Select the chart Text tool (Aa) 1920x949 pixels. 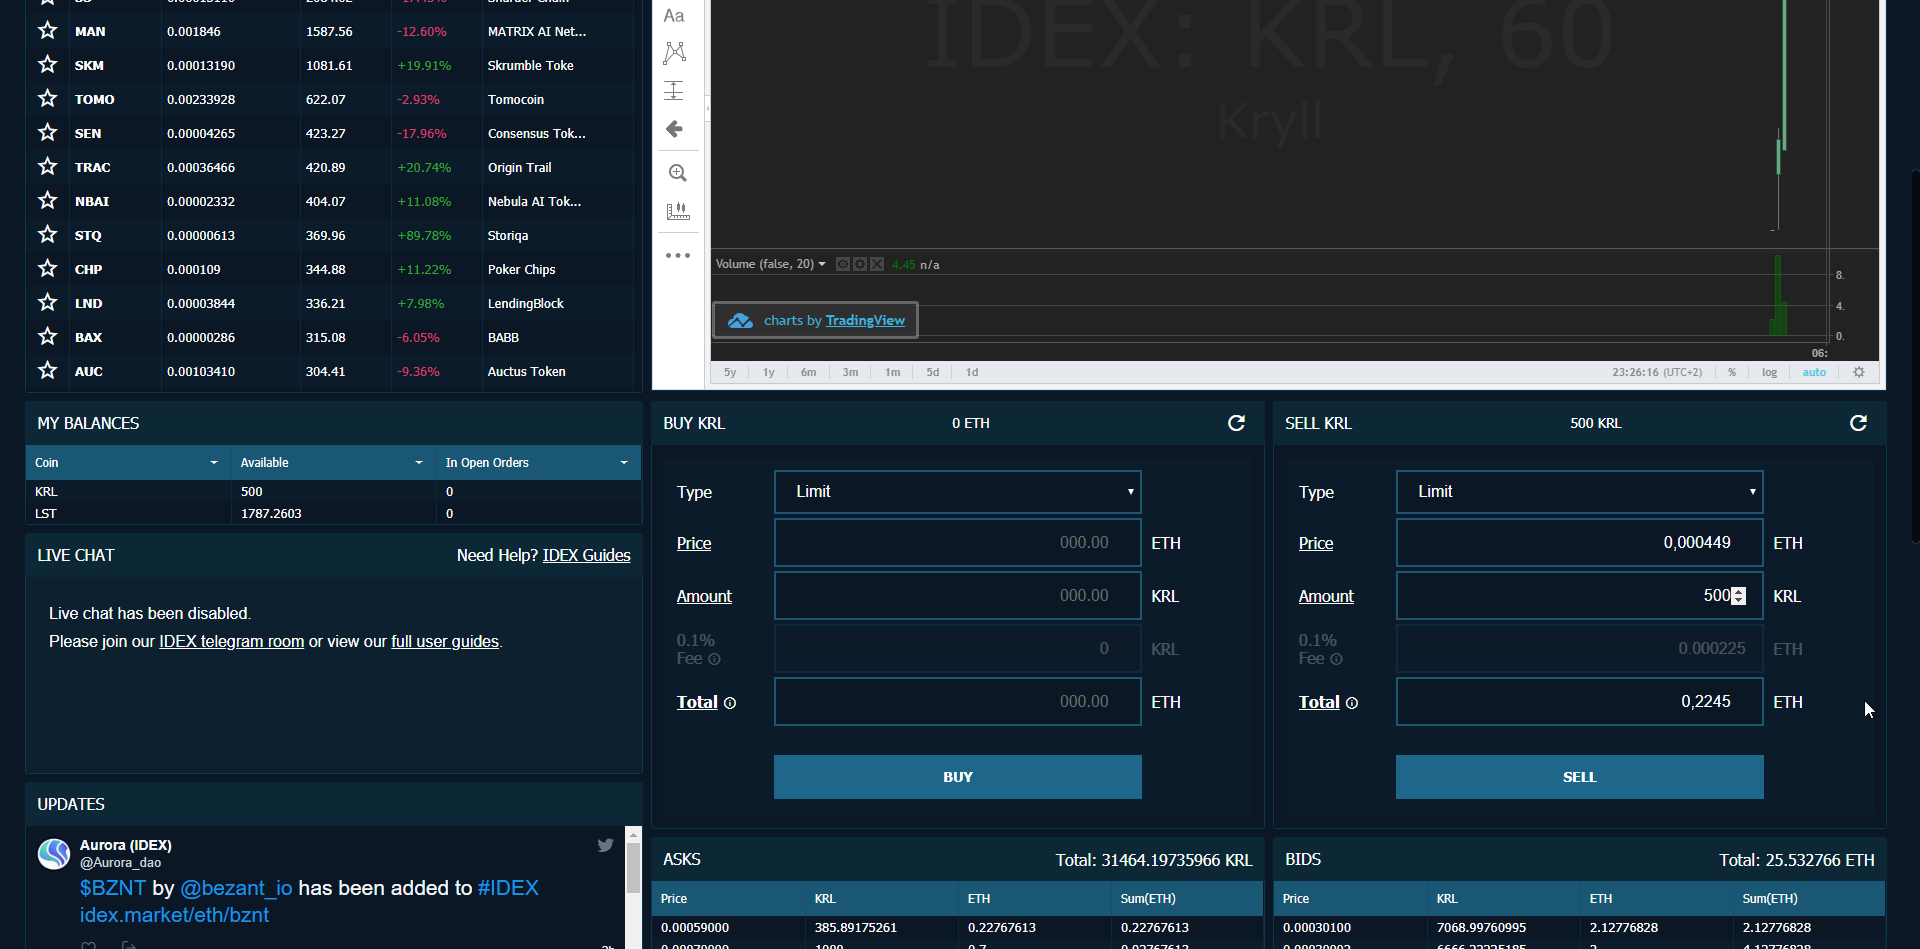tap(674, 16)
